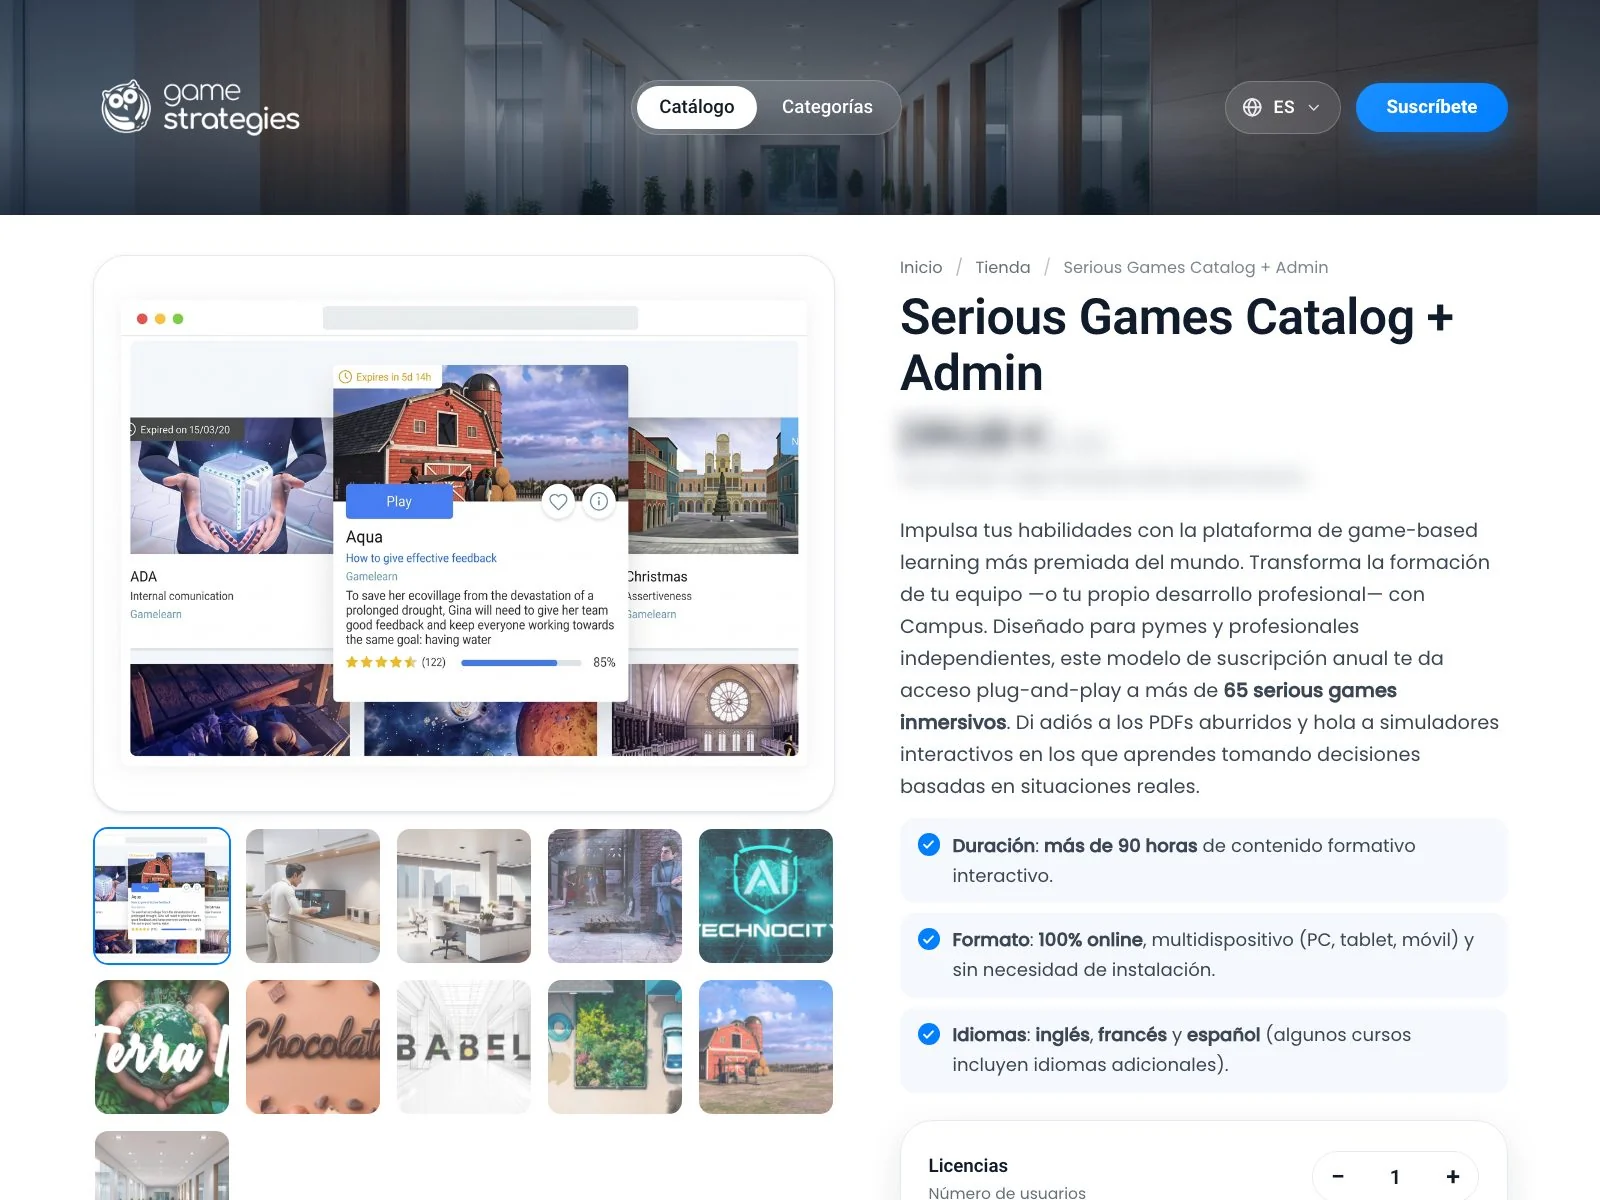Click the main product preview image
Screen dimensions: 1600x1200
(x=464, y=533)
